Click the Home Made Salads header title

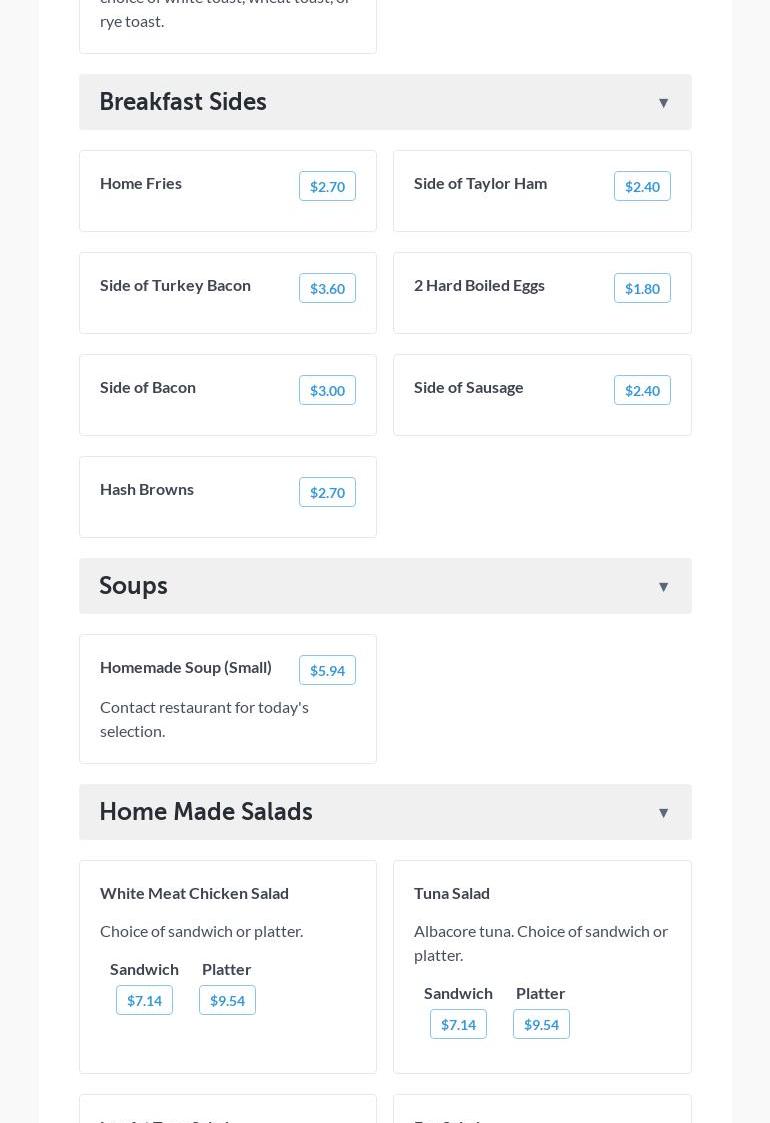click(x=206, y=812)
